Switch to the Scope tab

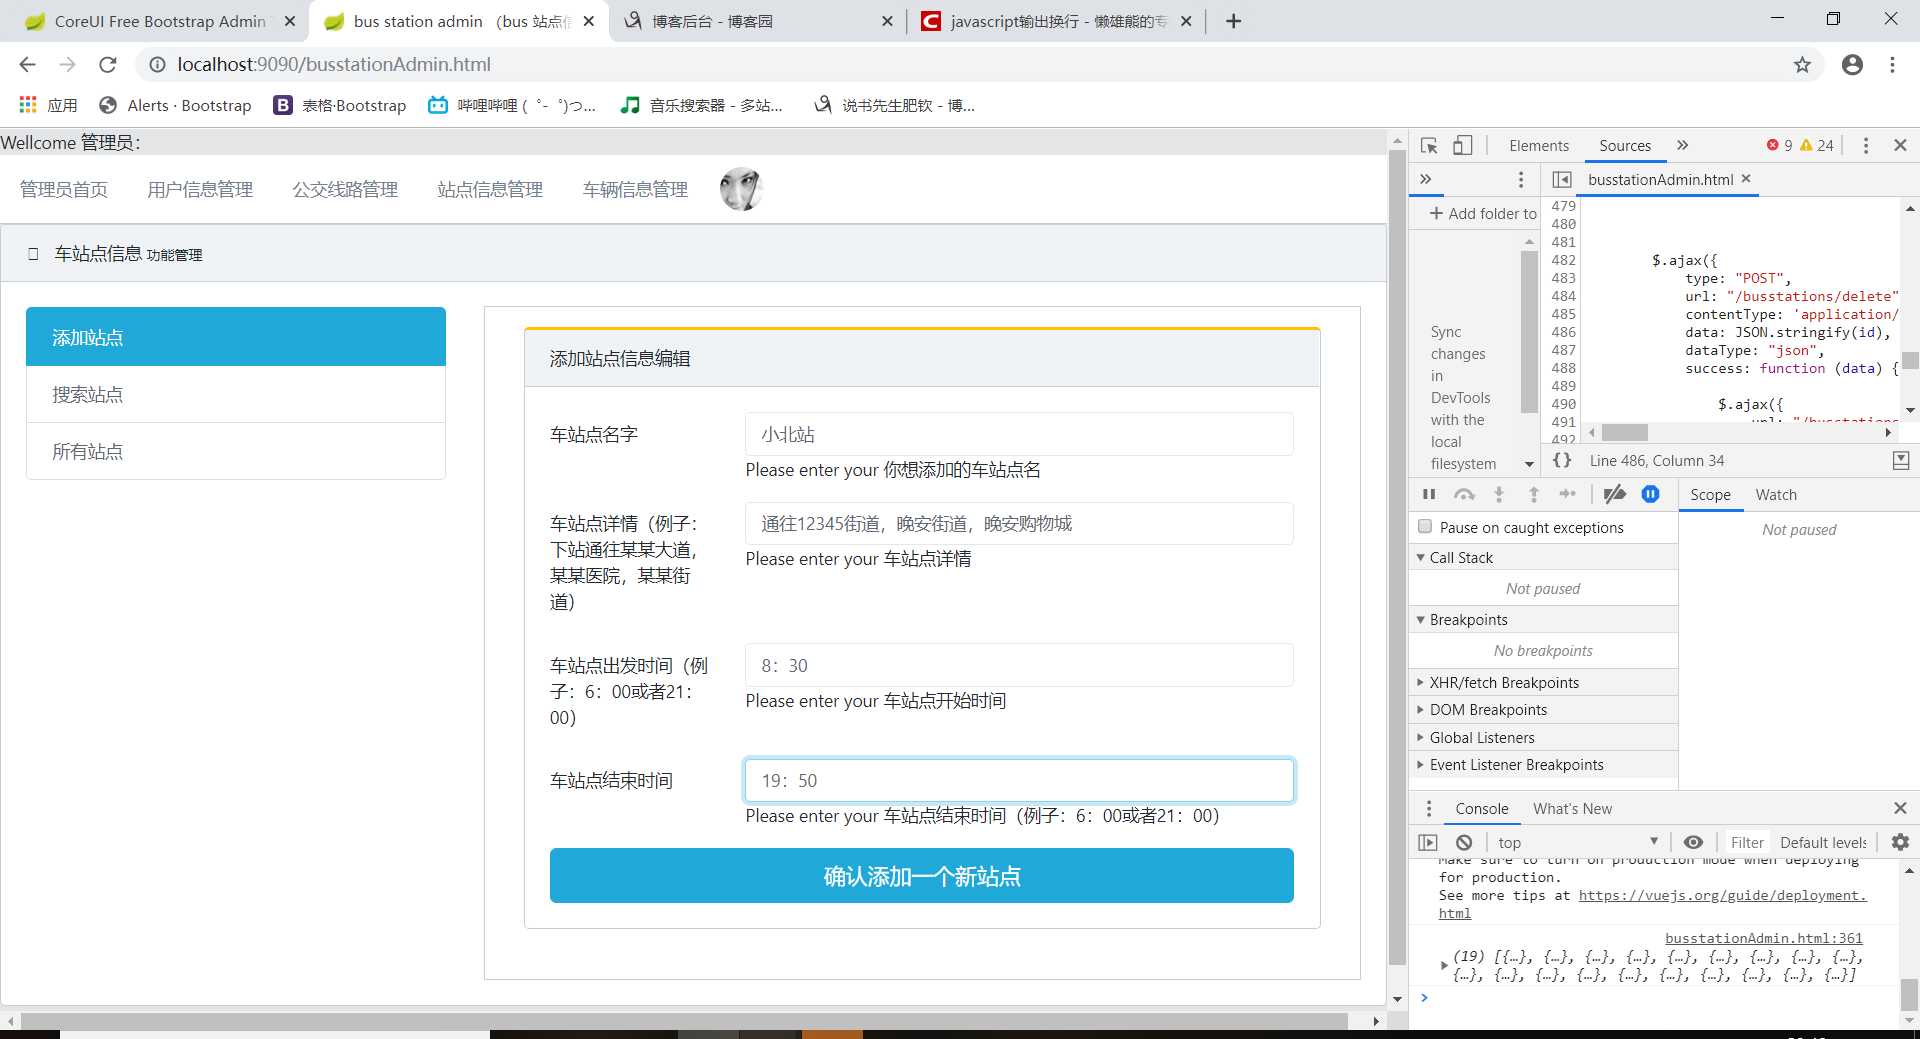(x=1710, y=494)
